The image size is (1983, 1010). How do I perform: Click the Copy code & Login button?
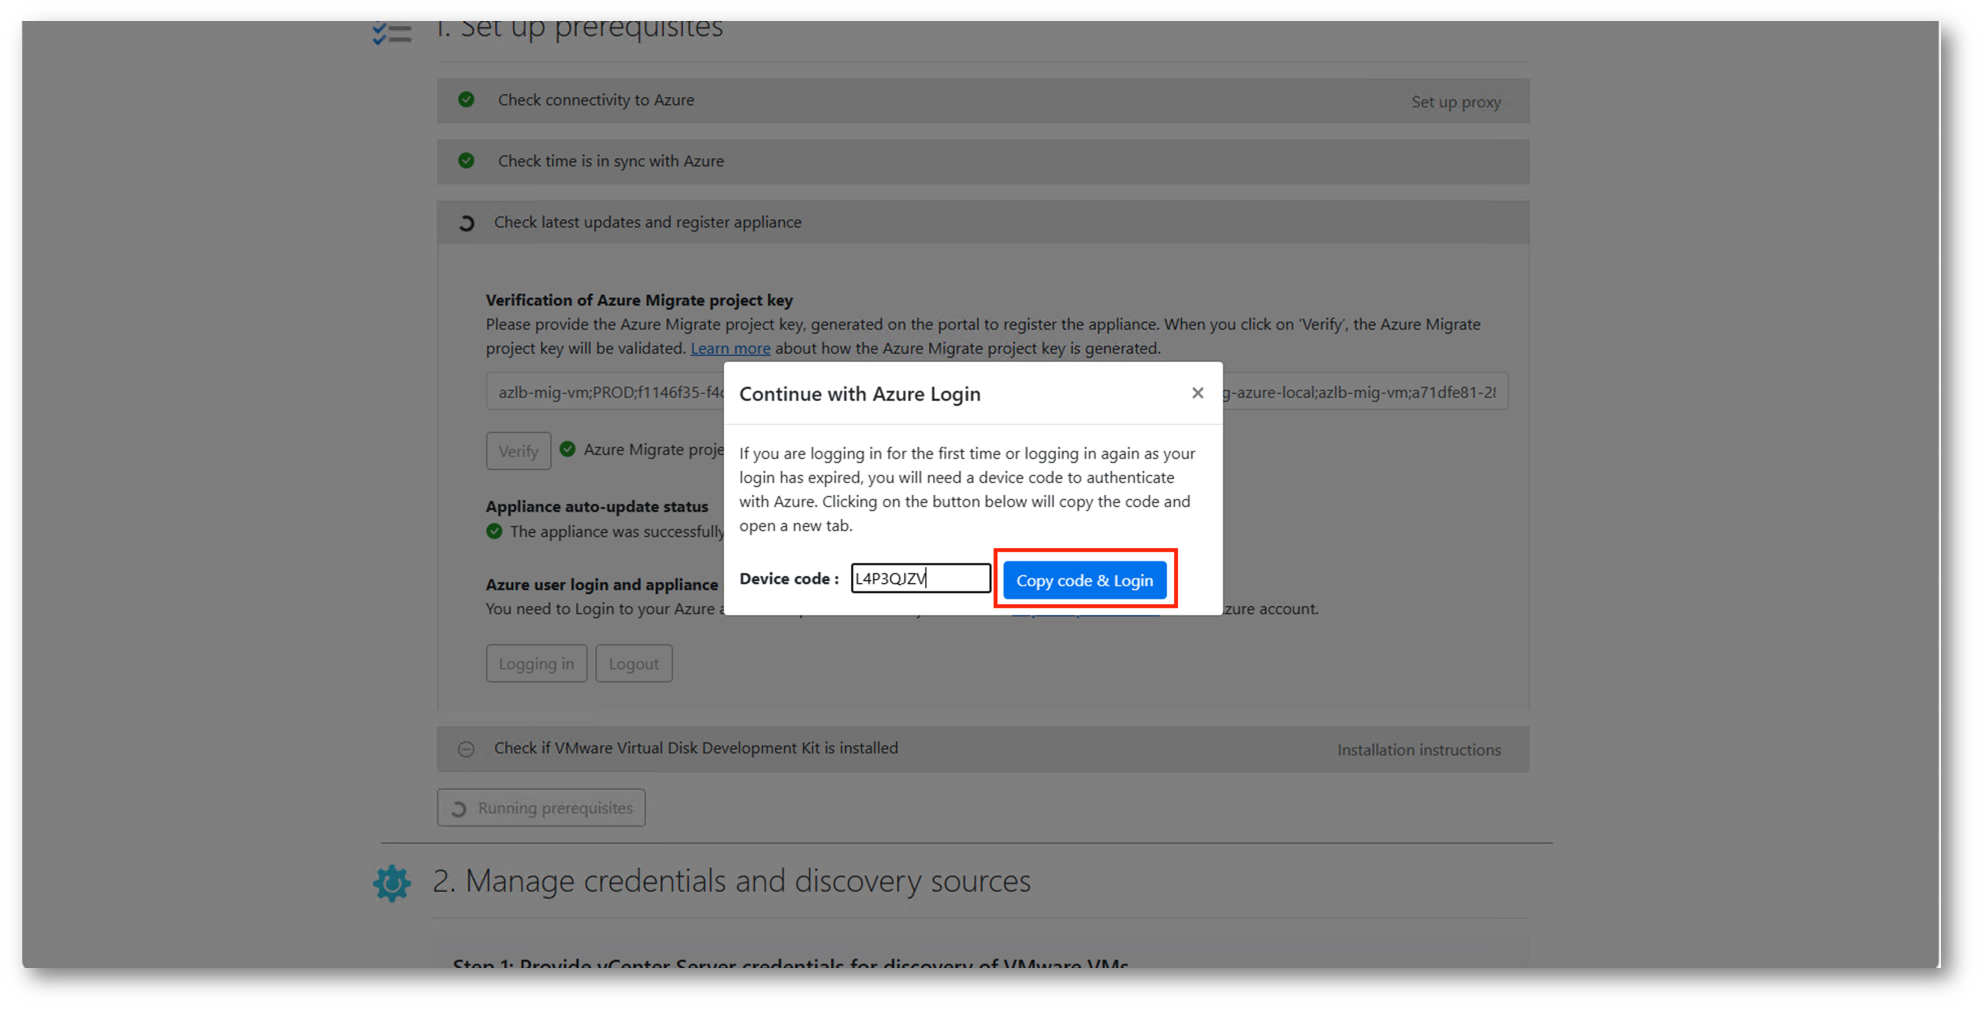click(x=1084, y=580)
